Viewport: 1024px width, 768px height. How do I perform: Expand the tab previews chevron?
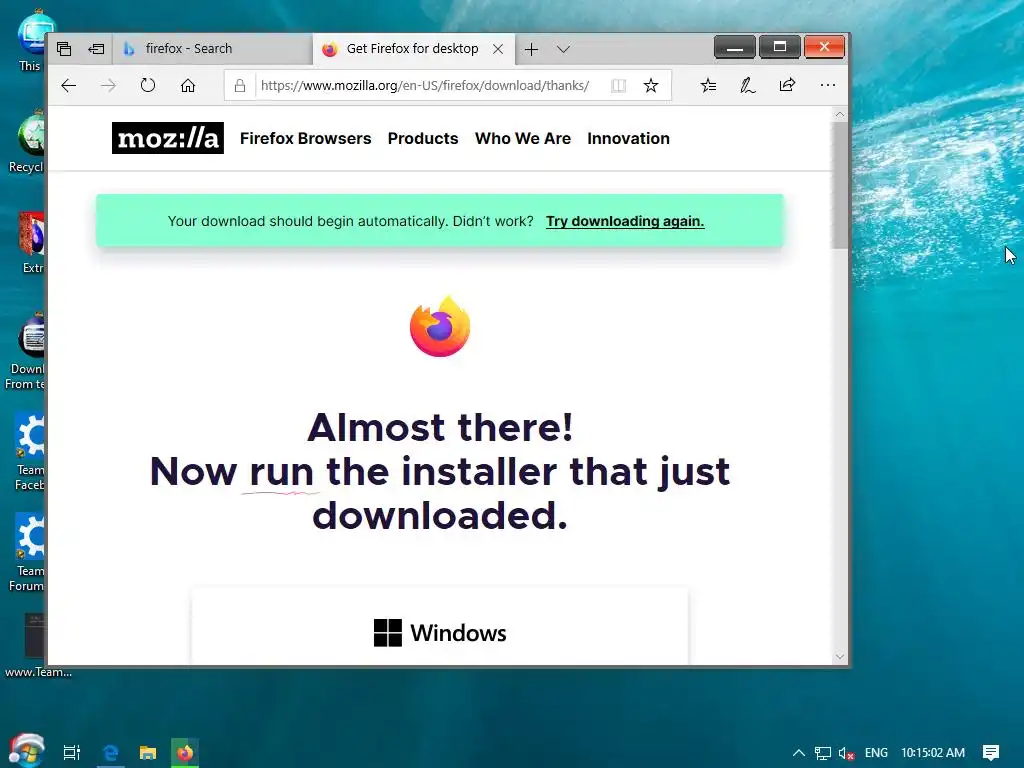pyautogui.click(x=564, y=50)
